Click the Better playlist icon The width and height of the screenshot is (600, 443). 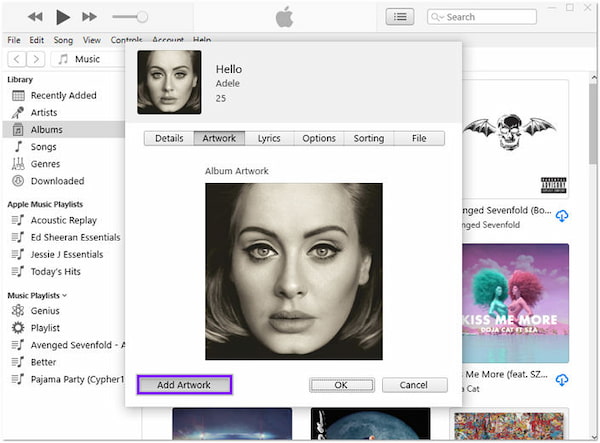click(x=18, y=362)
